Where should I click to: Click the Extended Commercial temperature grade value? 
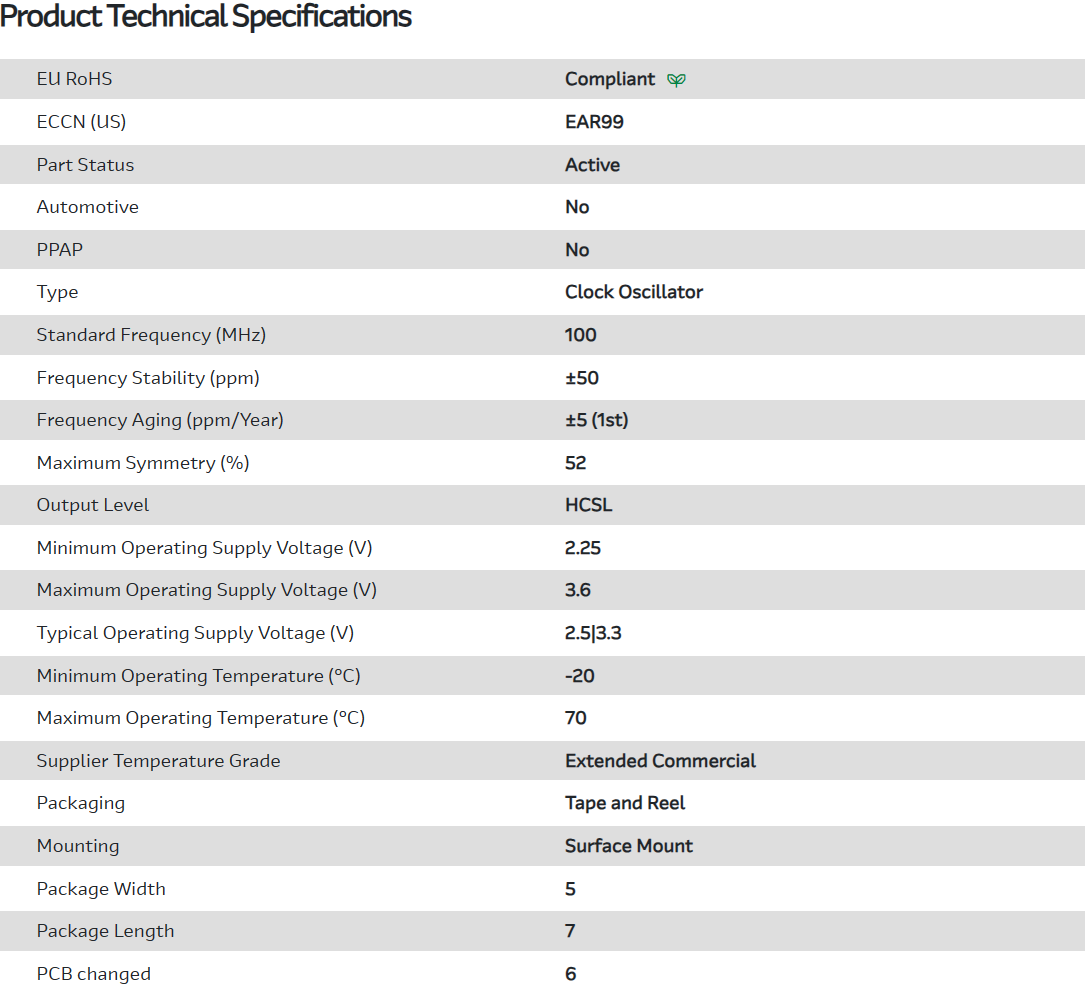660,761
